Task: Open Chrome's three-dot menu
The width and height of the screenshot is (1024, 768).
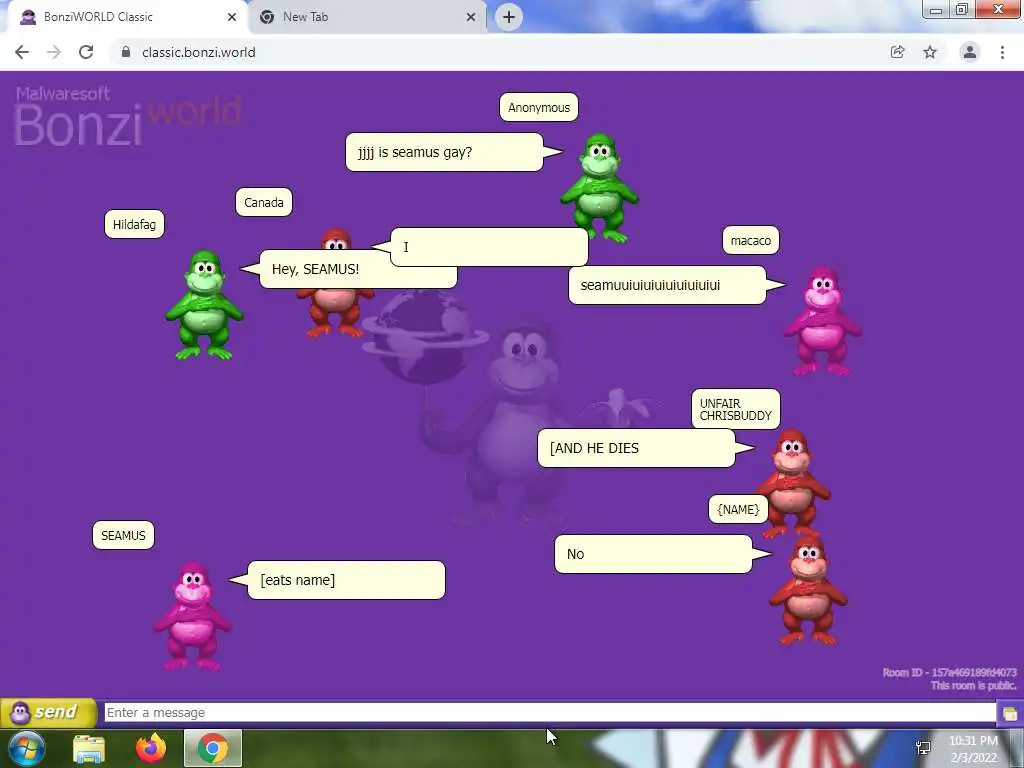Action: click(x=1002, y=52)
